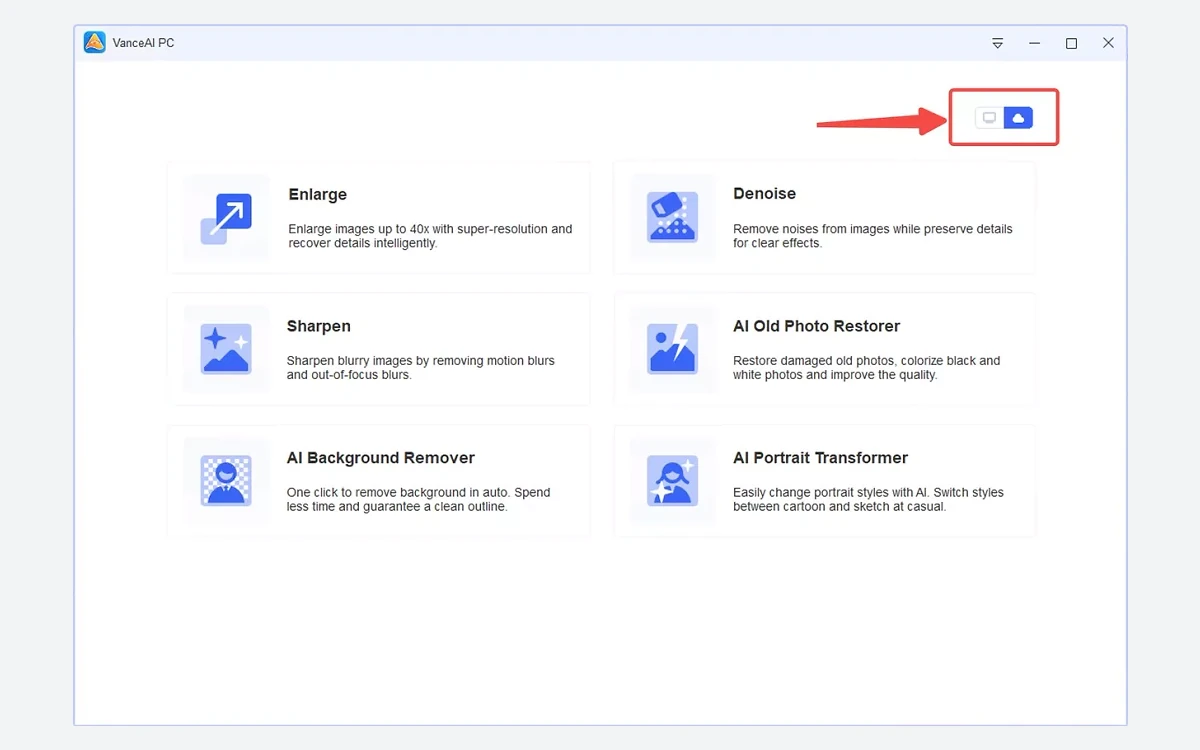Open the title bar dropdown menu icon
The width and height of the screenshot is (1200, 750).
pyautogui.click(x=997, y=43)
